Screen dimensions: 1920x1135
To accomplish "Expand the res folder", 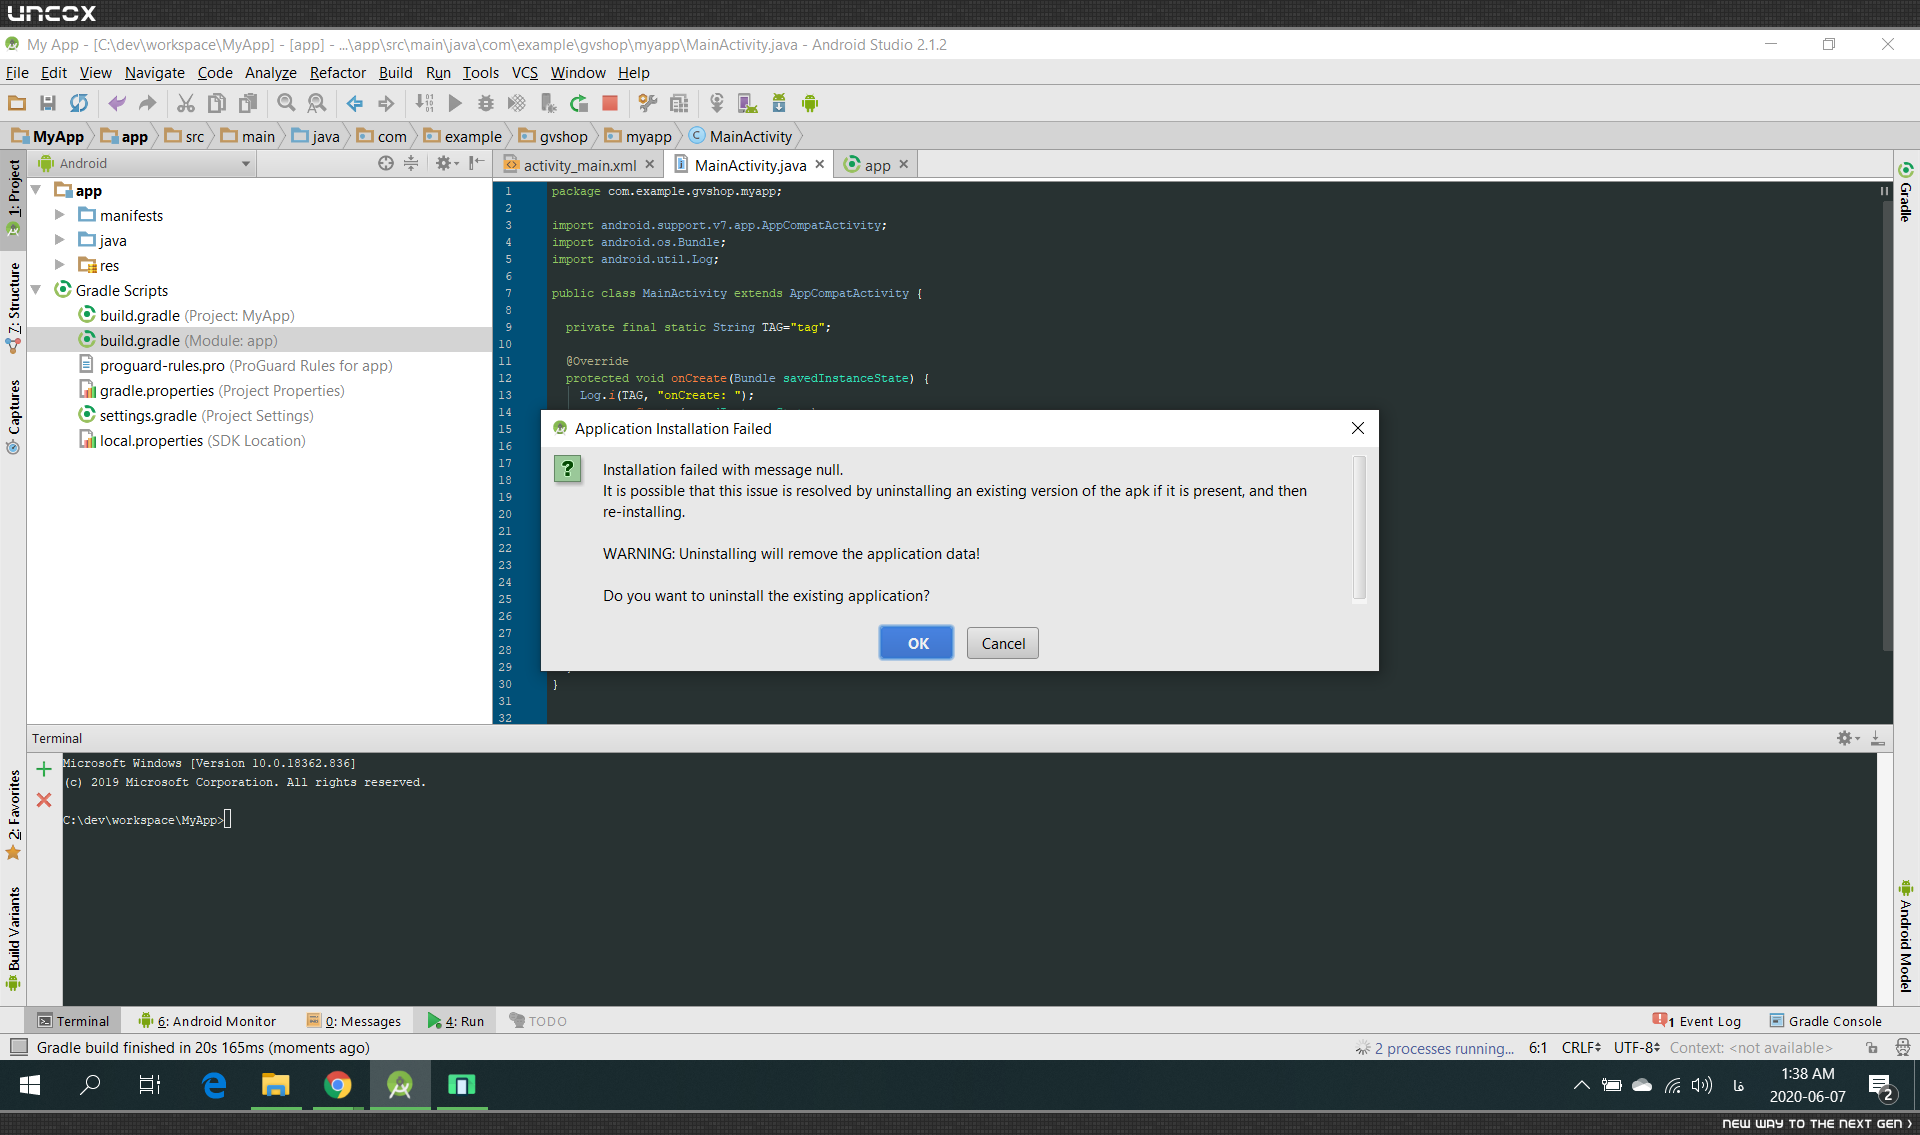I will pyautogui.click(x=60, y=265).
